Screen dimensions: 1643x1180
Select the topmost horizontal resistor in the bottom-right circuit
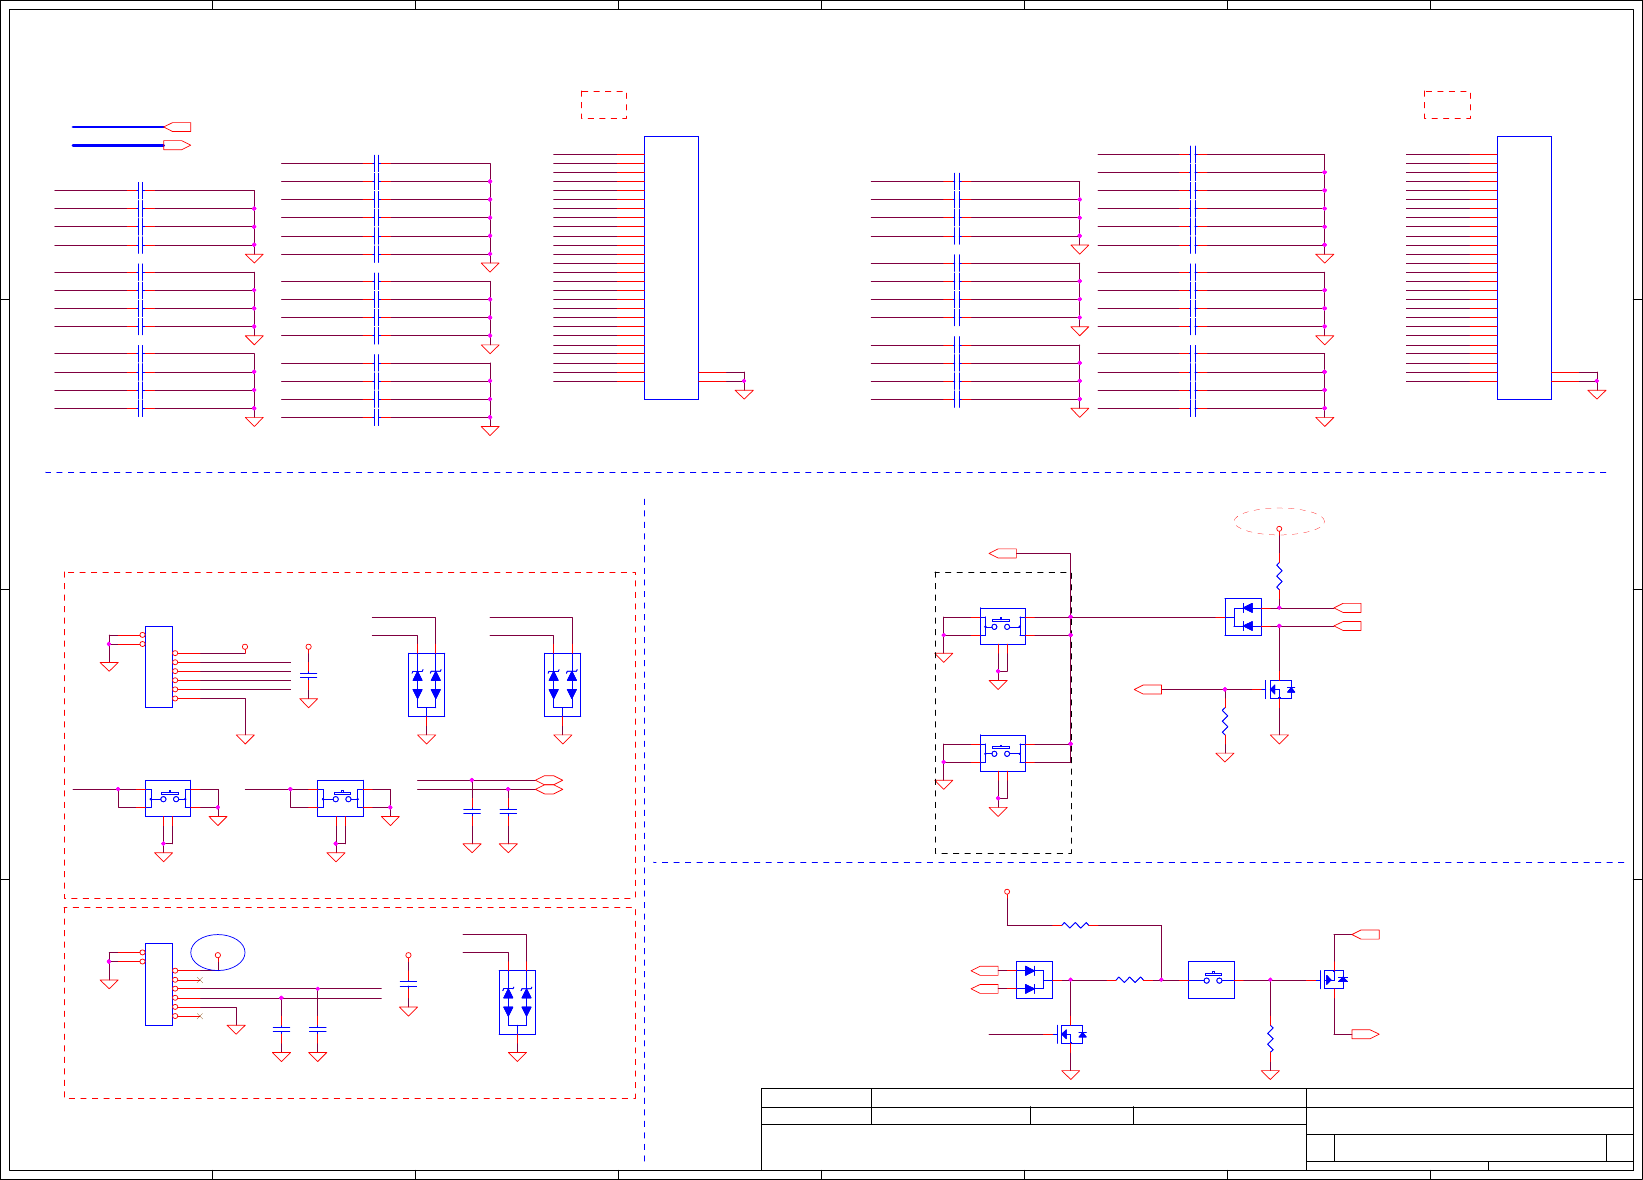[1075, 925]
